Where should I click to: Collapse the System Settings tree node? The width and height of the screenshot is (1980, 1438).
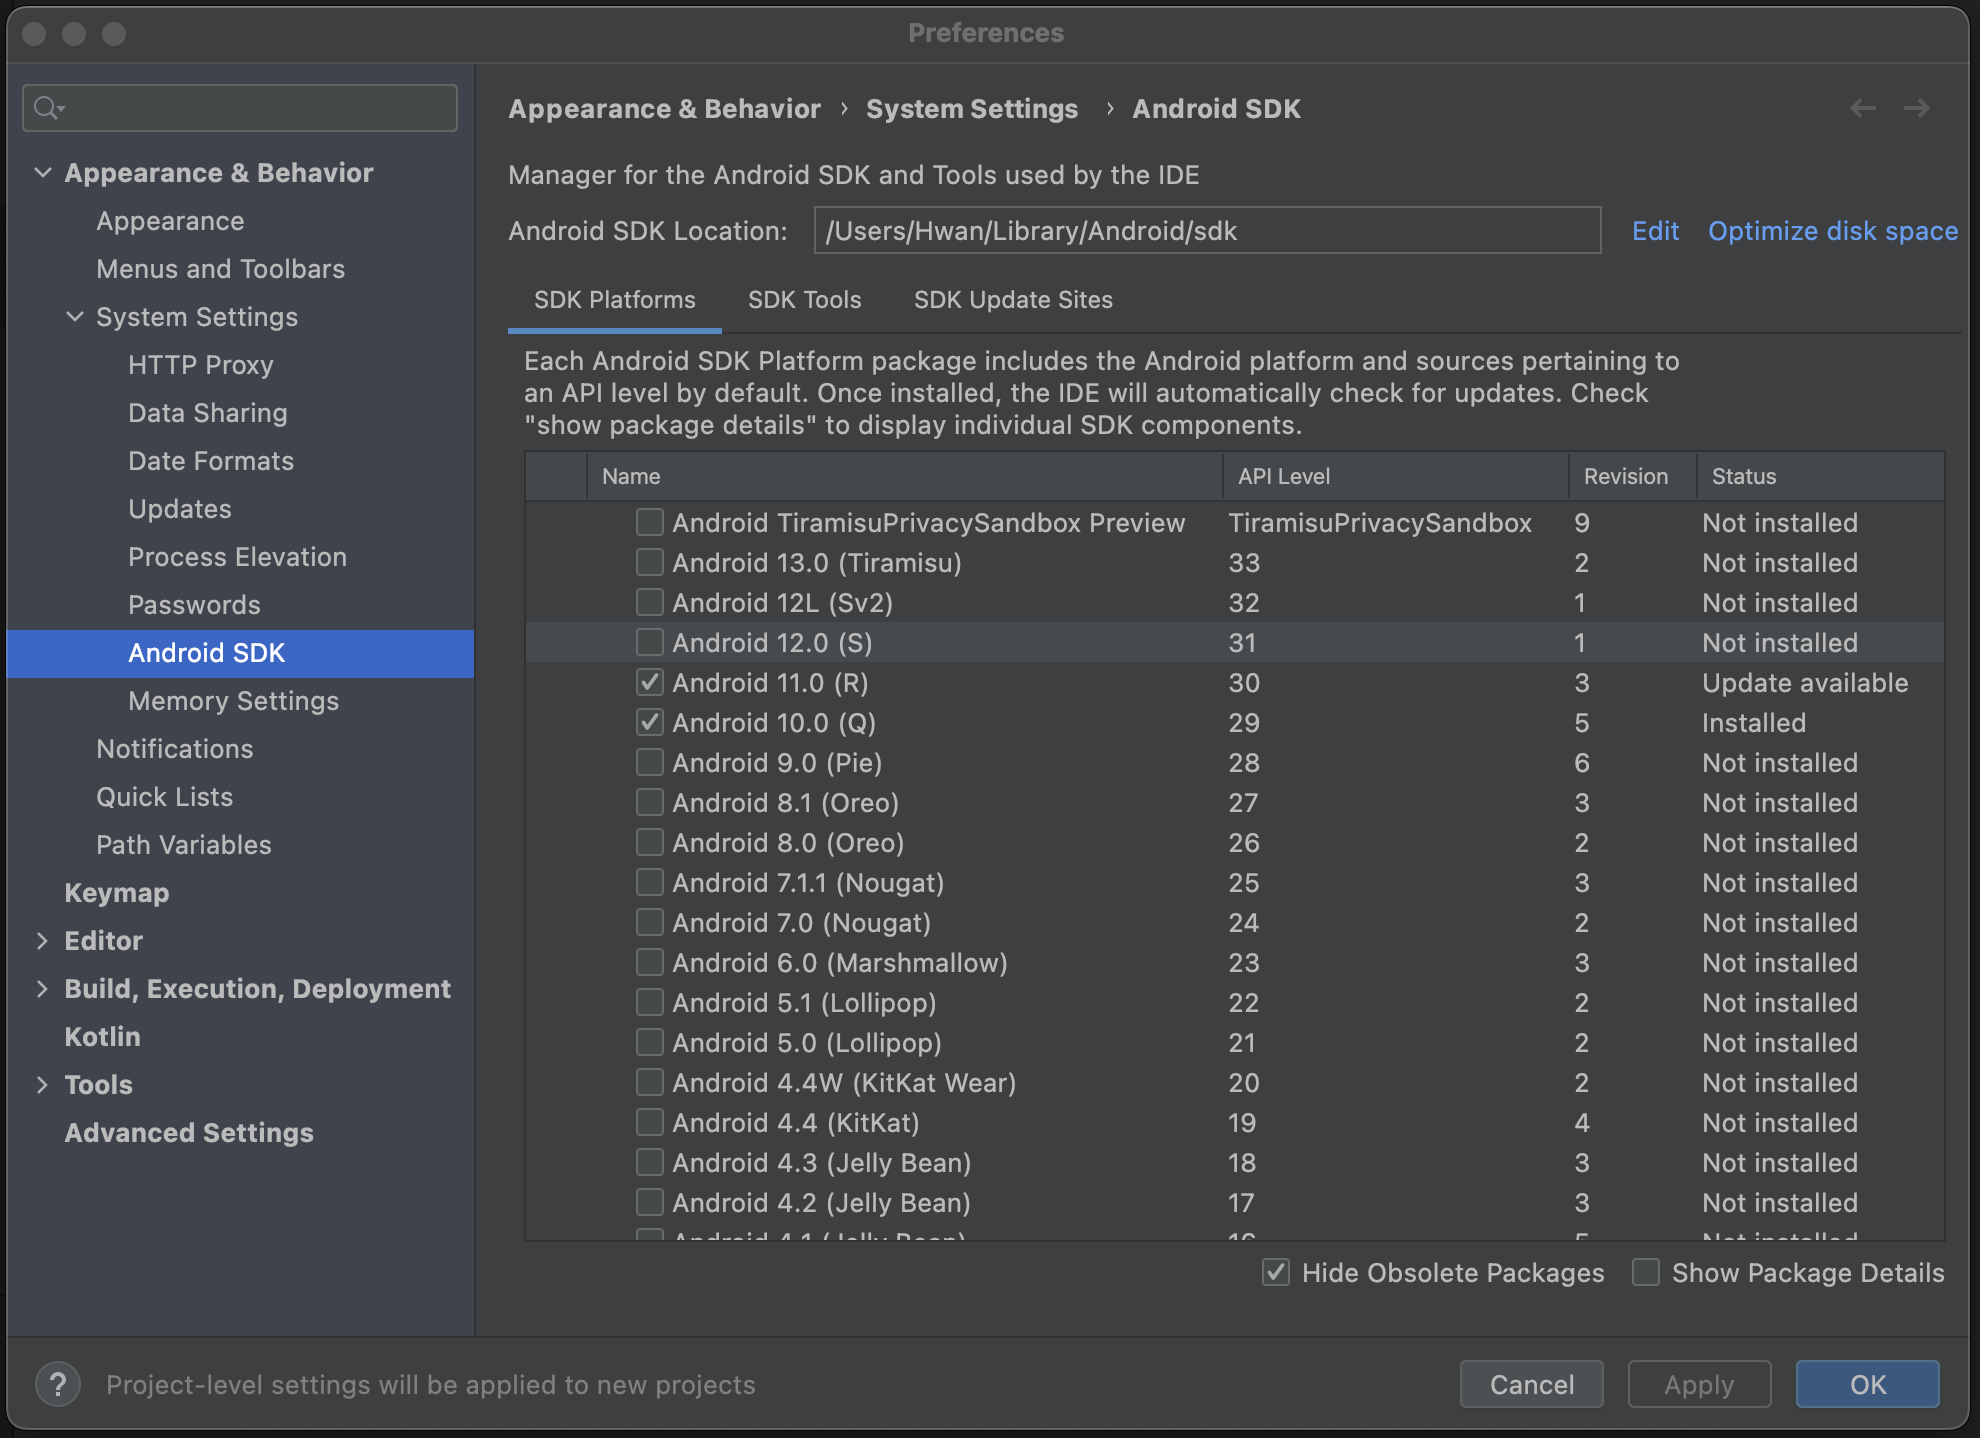coord(75,316)
